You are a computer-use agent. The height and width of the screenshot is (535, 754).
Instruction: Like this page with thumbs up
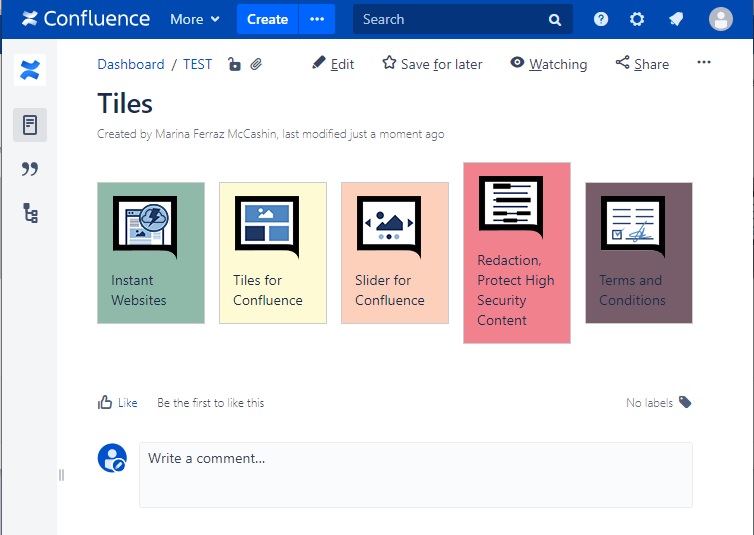(x=117, y=403)
